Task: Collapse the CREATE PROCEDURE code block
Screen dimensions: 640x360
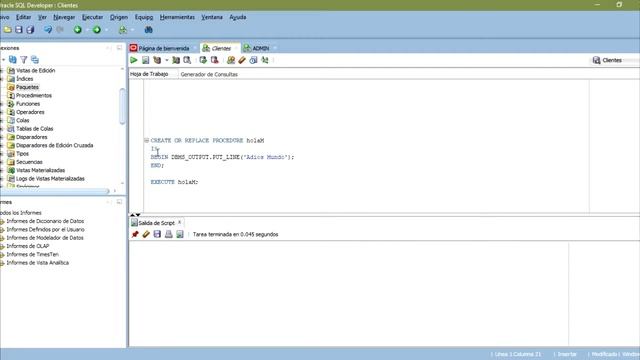Action: 146,140
